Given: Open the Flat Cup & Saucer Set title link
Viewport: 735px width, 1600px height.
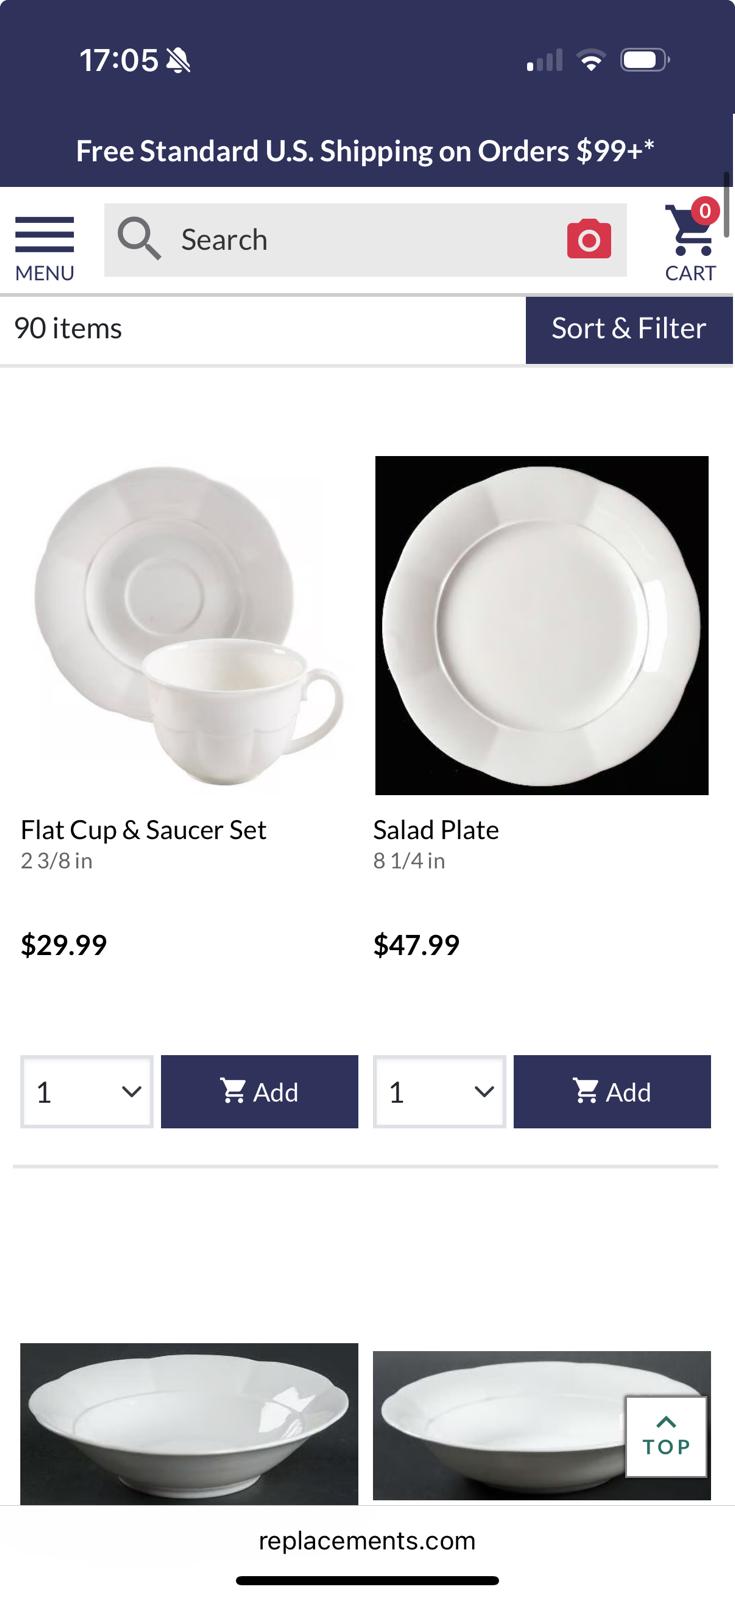Looking at the screenshot, I should click(x=143, y=830).
